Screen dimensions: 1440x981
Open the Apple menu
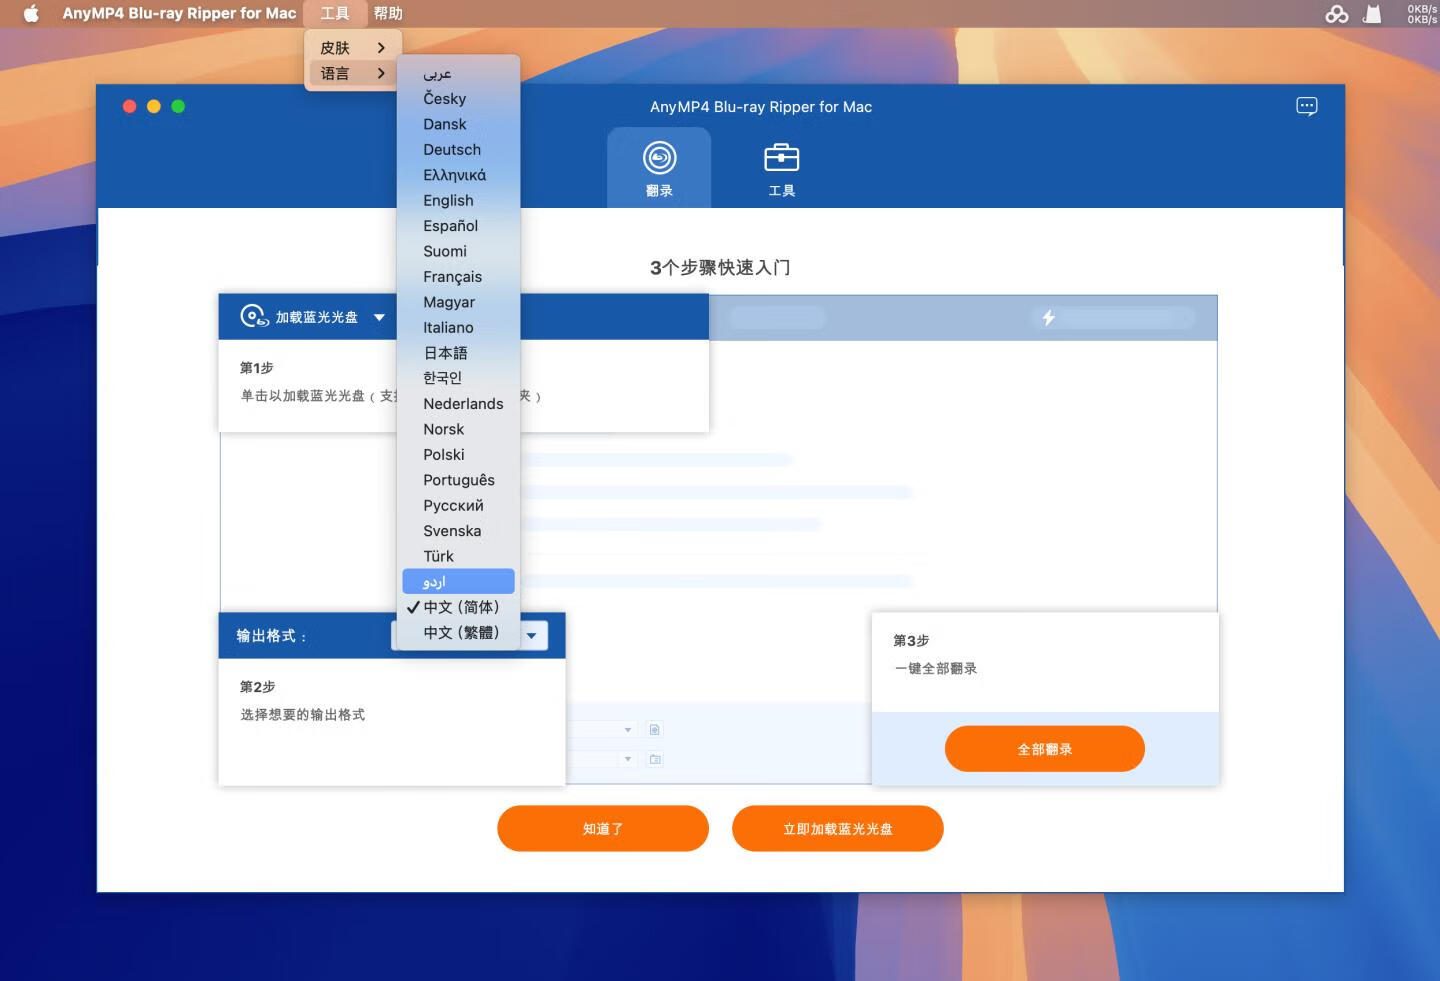pyautogui.click(x=31, y=13)
